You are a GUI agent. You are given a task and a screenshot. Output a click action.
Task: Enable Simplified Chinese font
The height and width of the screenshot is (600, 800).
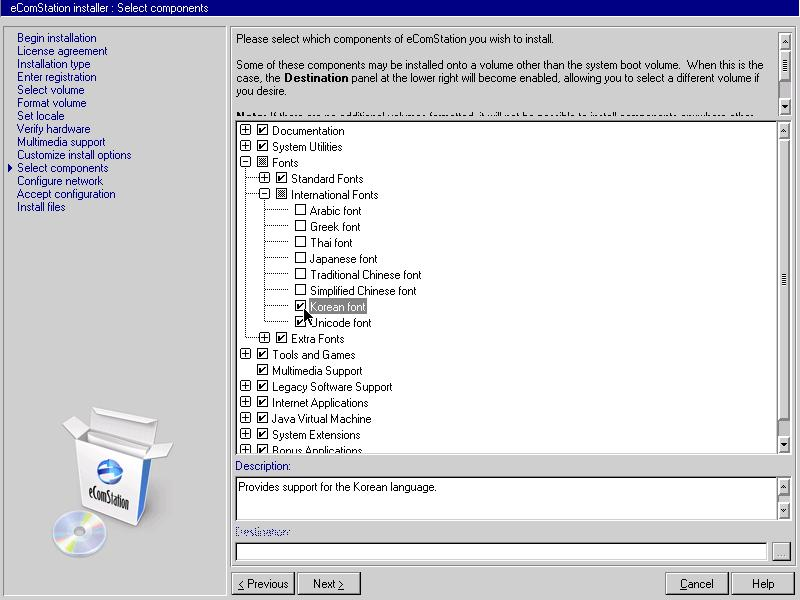pyautogui.click(x=301, y=290)
